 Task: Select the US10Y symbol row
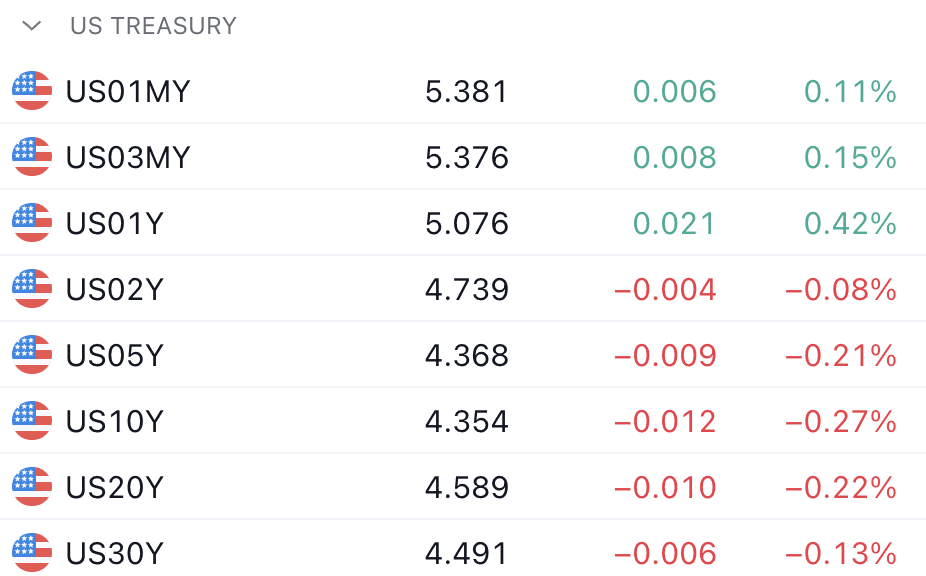(x=463, y=421)
